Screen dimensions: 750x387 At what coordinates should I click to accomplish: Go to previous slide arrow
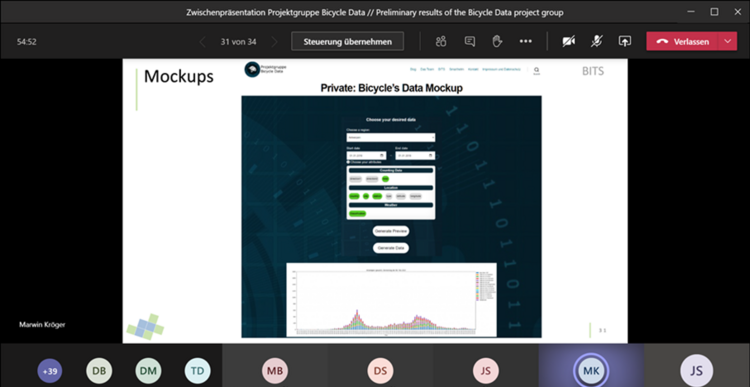click(202, 42)
